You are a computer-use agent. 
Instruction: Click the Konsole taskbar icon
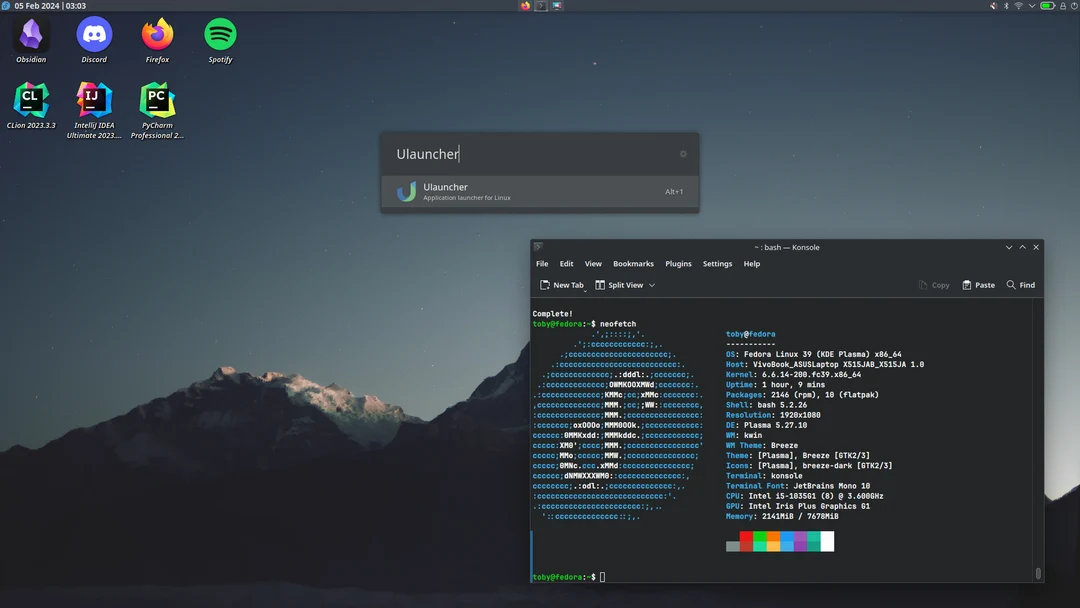point(541,6)
